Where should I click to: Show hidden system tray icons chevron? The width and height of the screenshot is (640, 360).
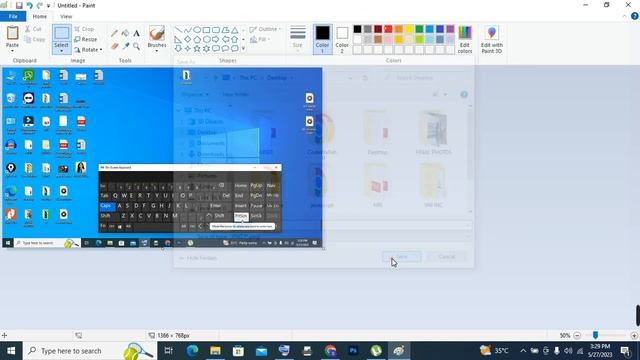tap(523, 351)
